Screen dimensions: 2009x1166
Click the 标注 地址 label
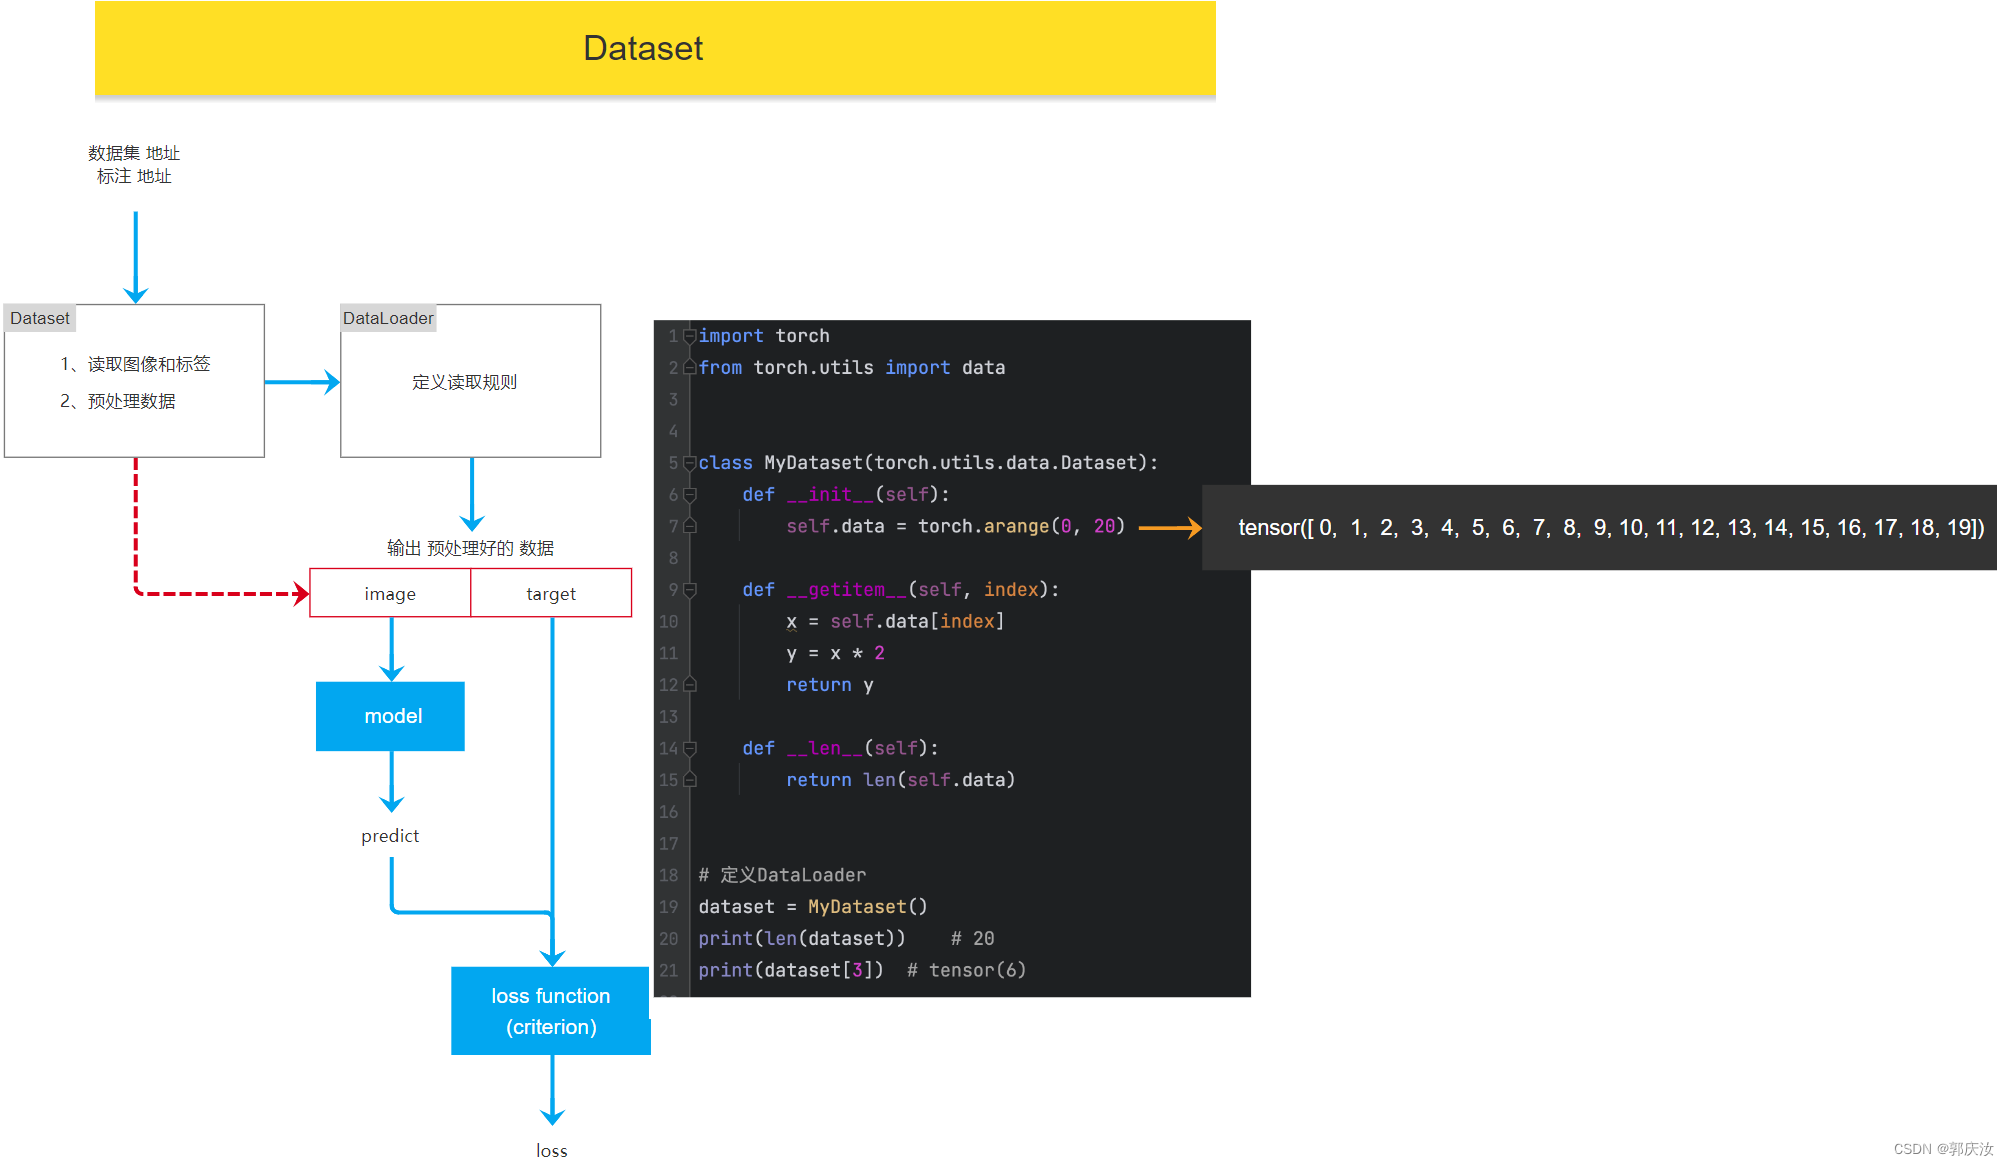pyautogui.click(x=134, y=176)
